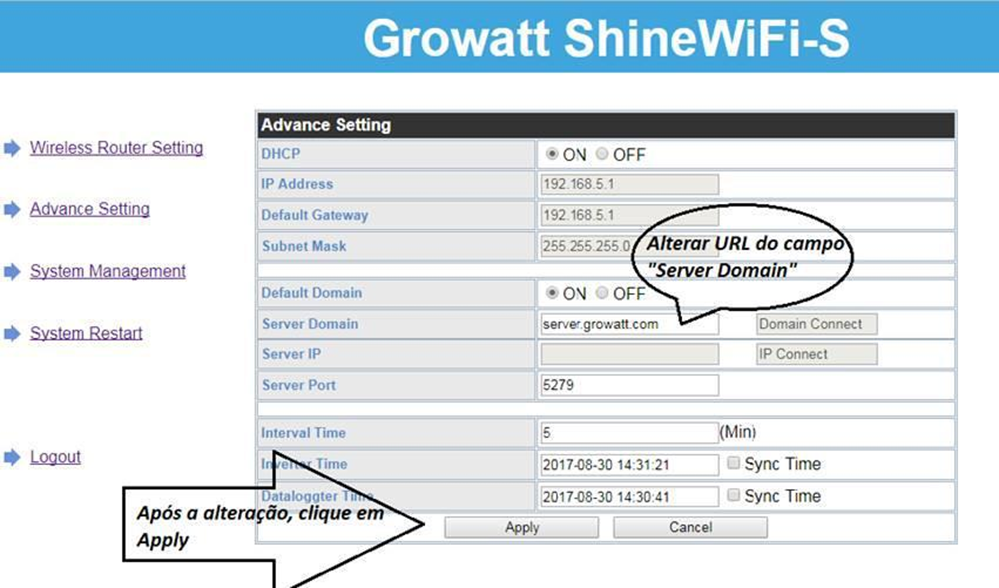The image size is (999, 588).
Task: Click the Advance Setting table header
Action: click(606, 125)
